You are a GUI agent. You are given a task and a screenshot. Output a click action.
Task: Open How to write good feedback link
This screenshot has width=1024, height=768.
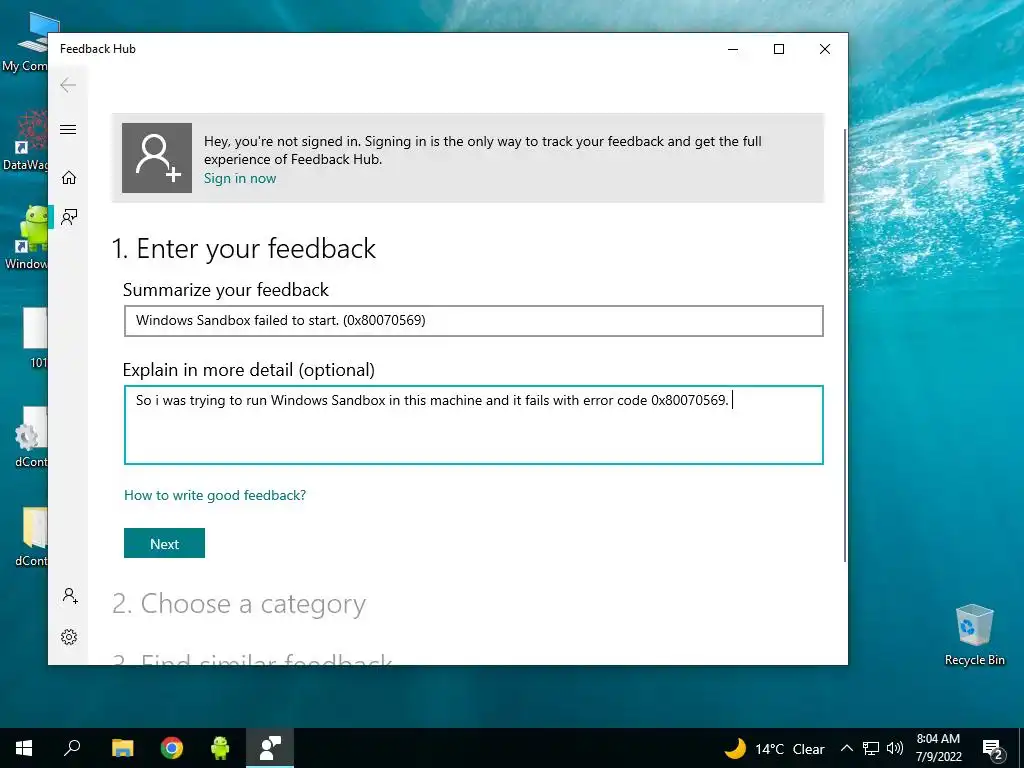click(215, 495)
